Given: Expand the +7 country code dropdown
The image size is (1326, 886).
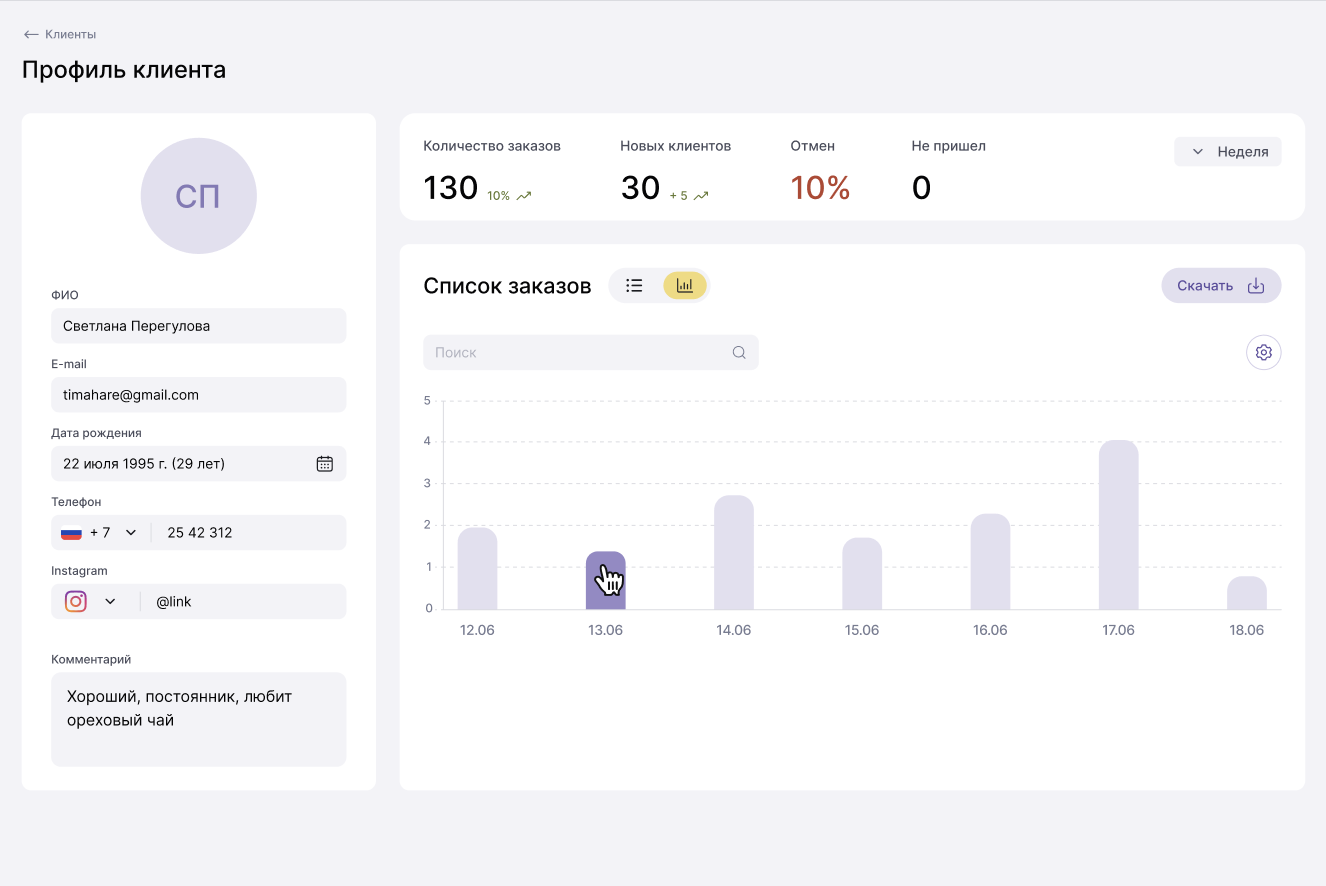Looking at the screenshot, I should pyautogui.click(x=131, y=533).
